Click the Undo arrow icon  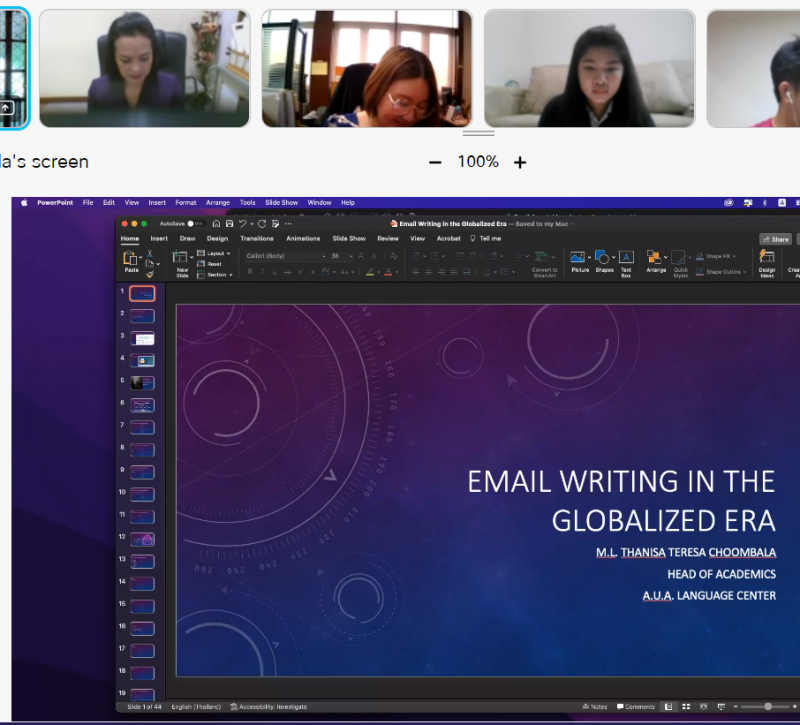click(x=243, y=223)
